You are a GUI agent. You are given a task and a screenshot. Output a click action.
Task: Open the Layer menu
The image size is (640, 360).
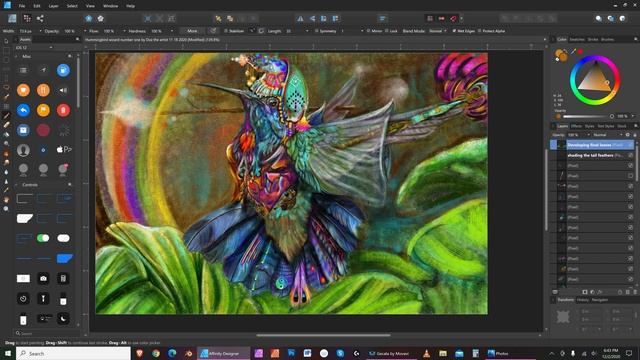[x=53, y=6]
